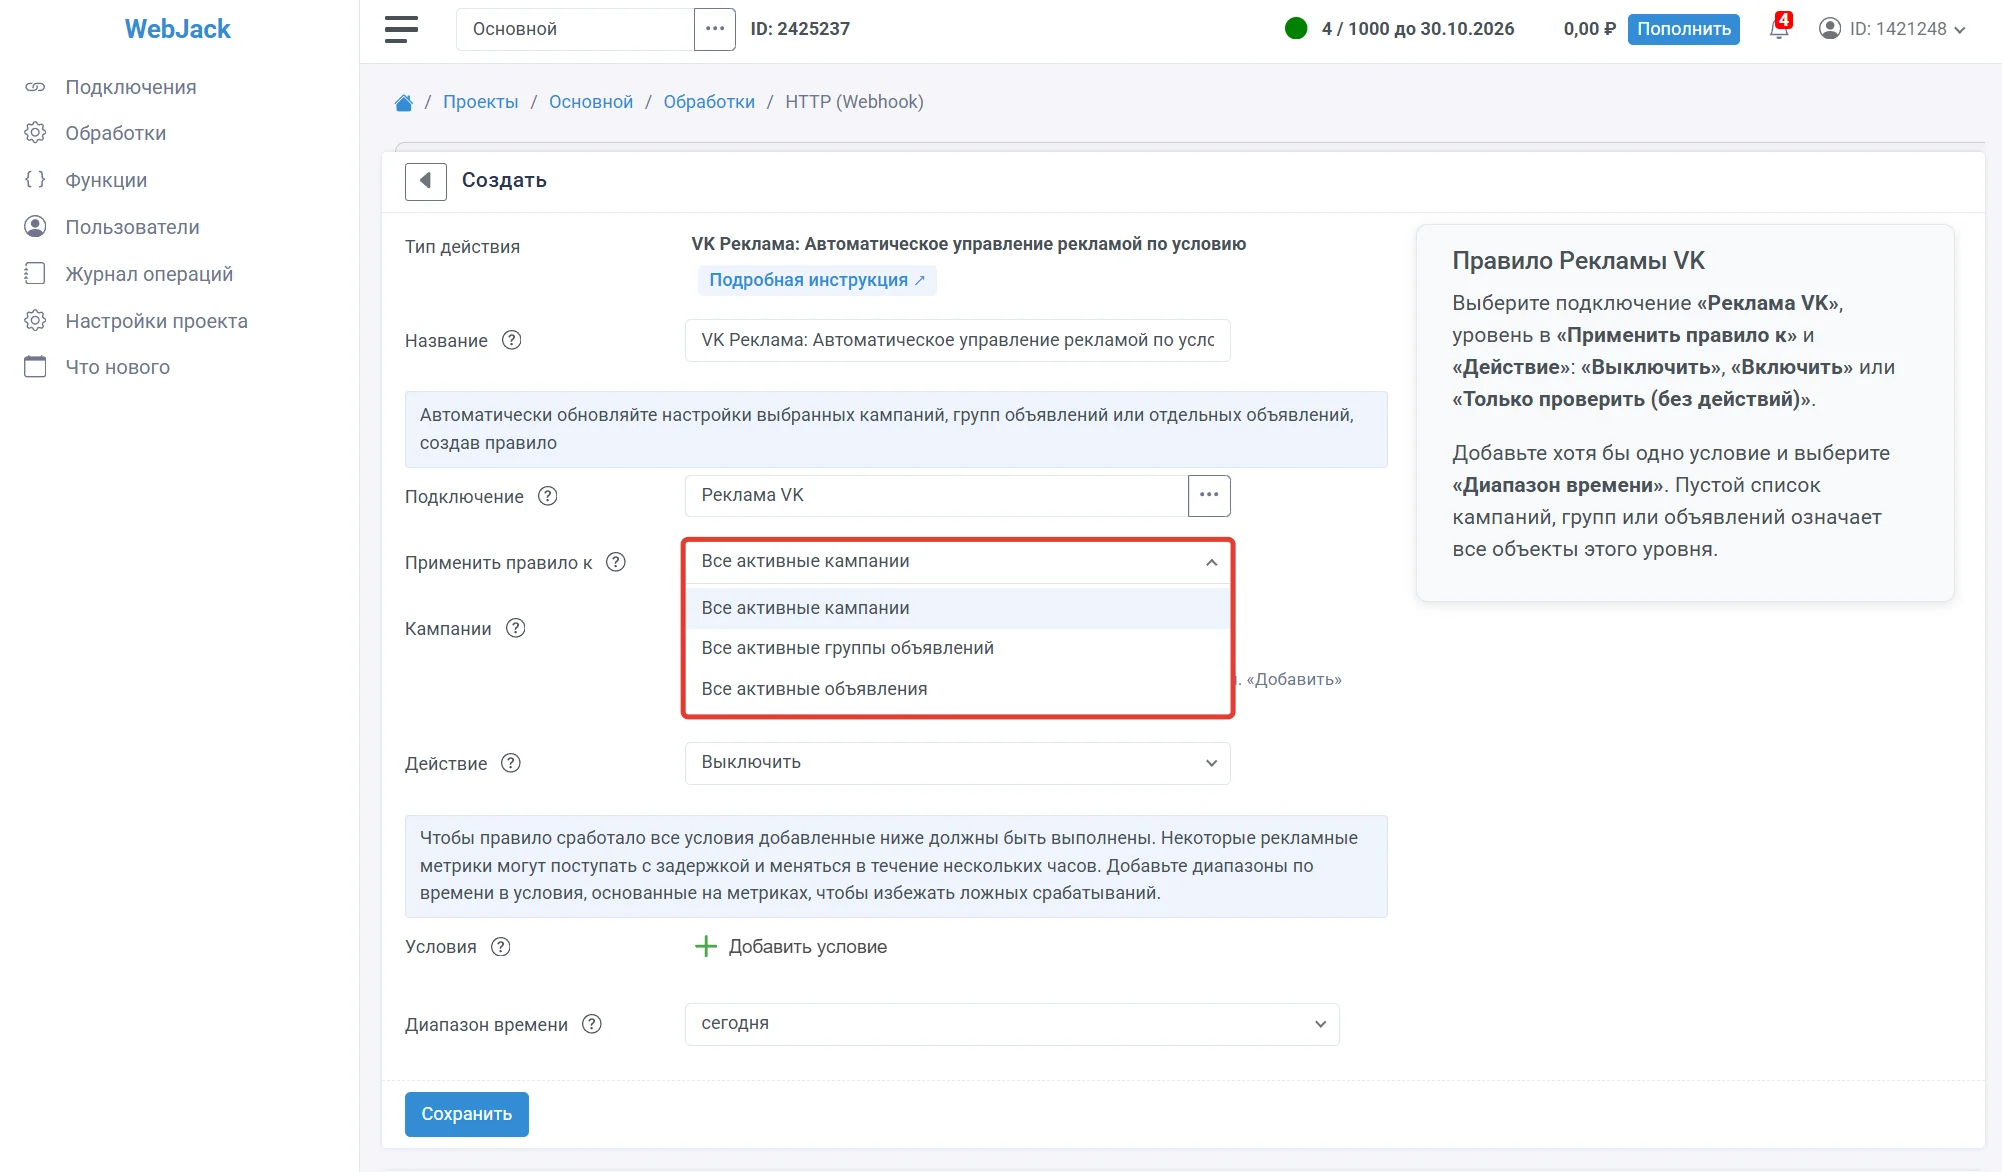Toggle the hamburger sidebar menu icon
The height and width of the screenshot is (1172, 2002).
401,29
